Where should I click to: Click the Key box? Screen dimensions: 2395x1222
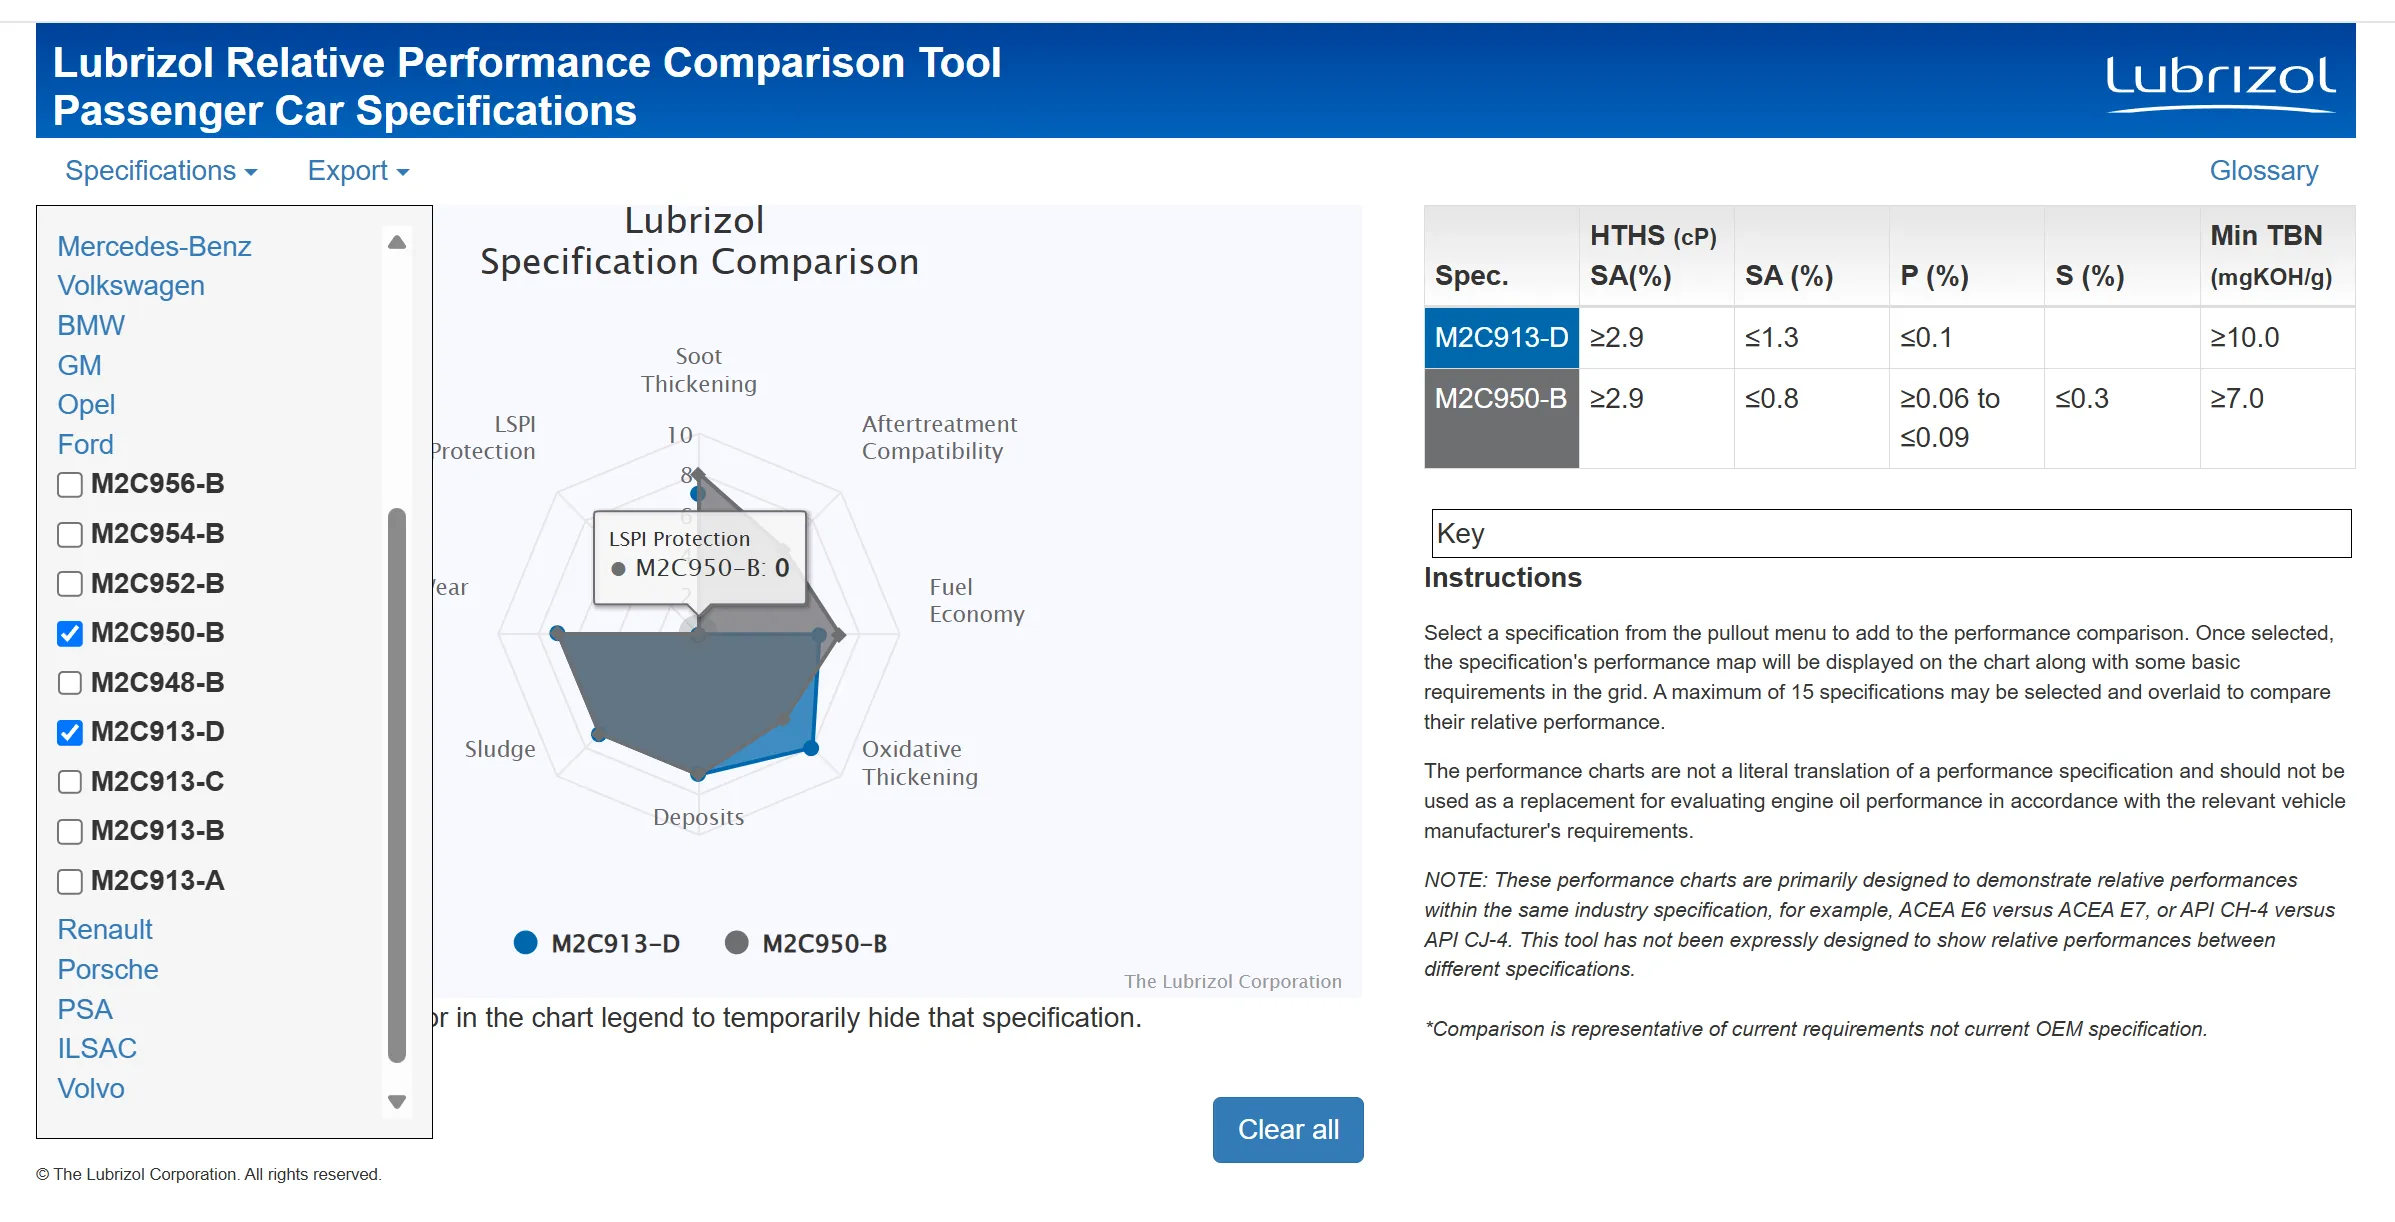(x=1891, y=533)
